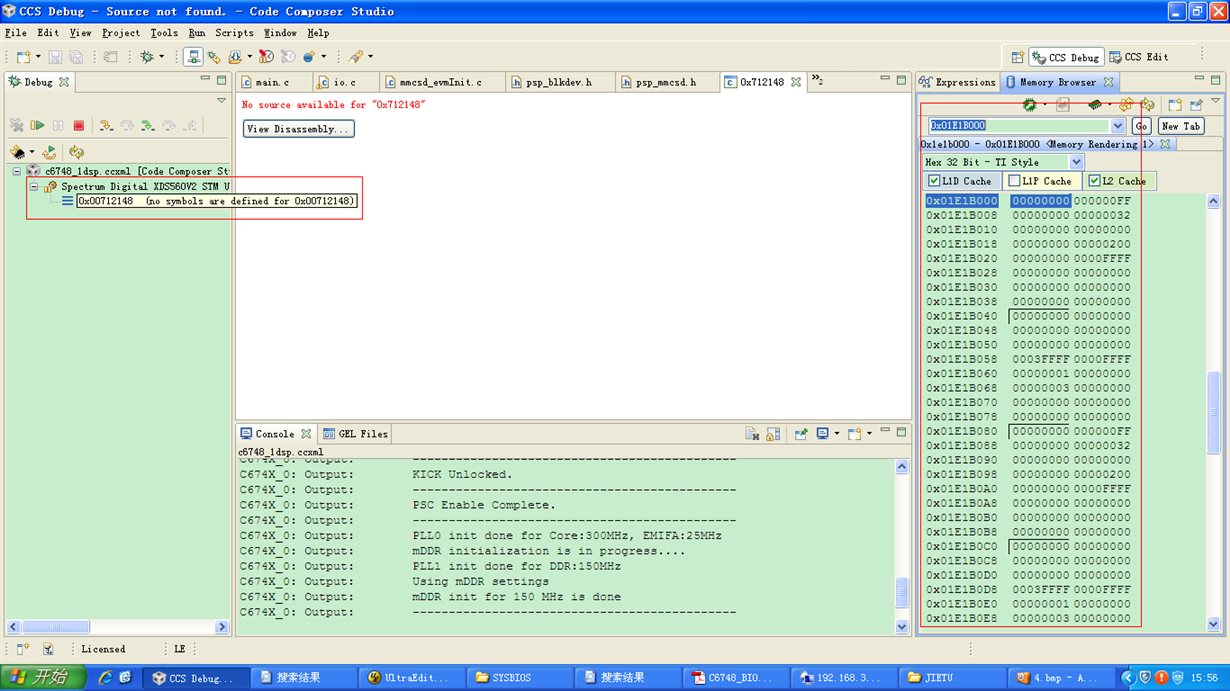Click the Open Perspective icon

point(1017,58)
